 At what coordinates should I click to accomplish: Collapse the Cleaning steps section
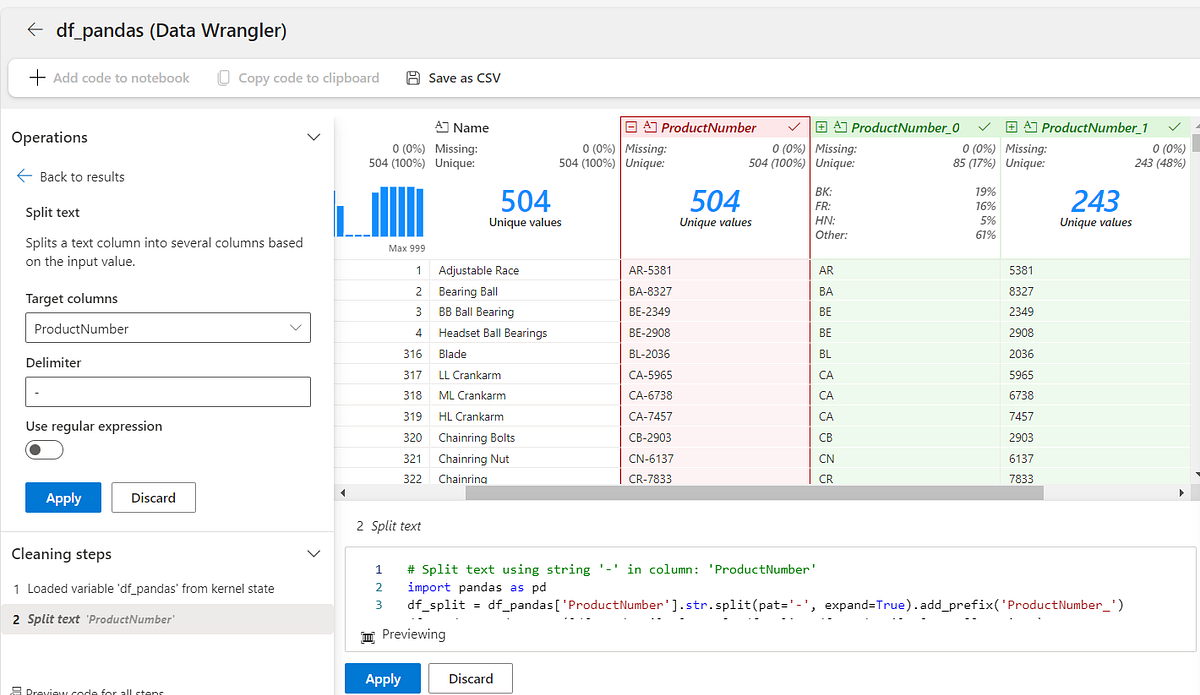point(313,553)
